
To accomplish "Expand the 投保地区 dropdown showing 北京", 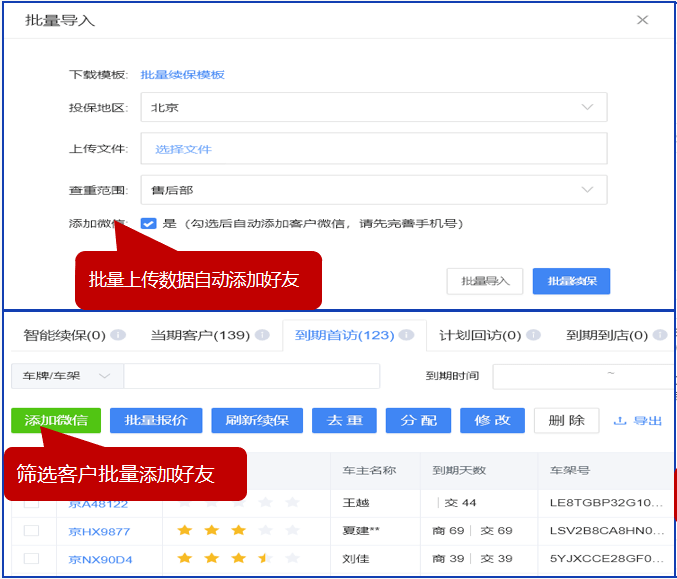I will pos(373,107).
